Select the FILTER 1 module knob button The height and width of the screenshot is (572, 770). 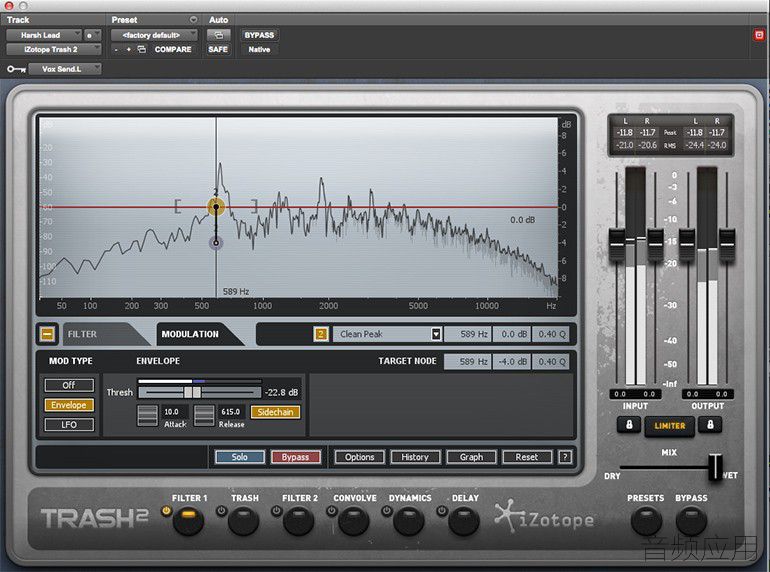point(189,520)
